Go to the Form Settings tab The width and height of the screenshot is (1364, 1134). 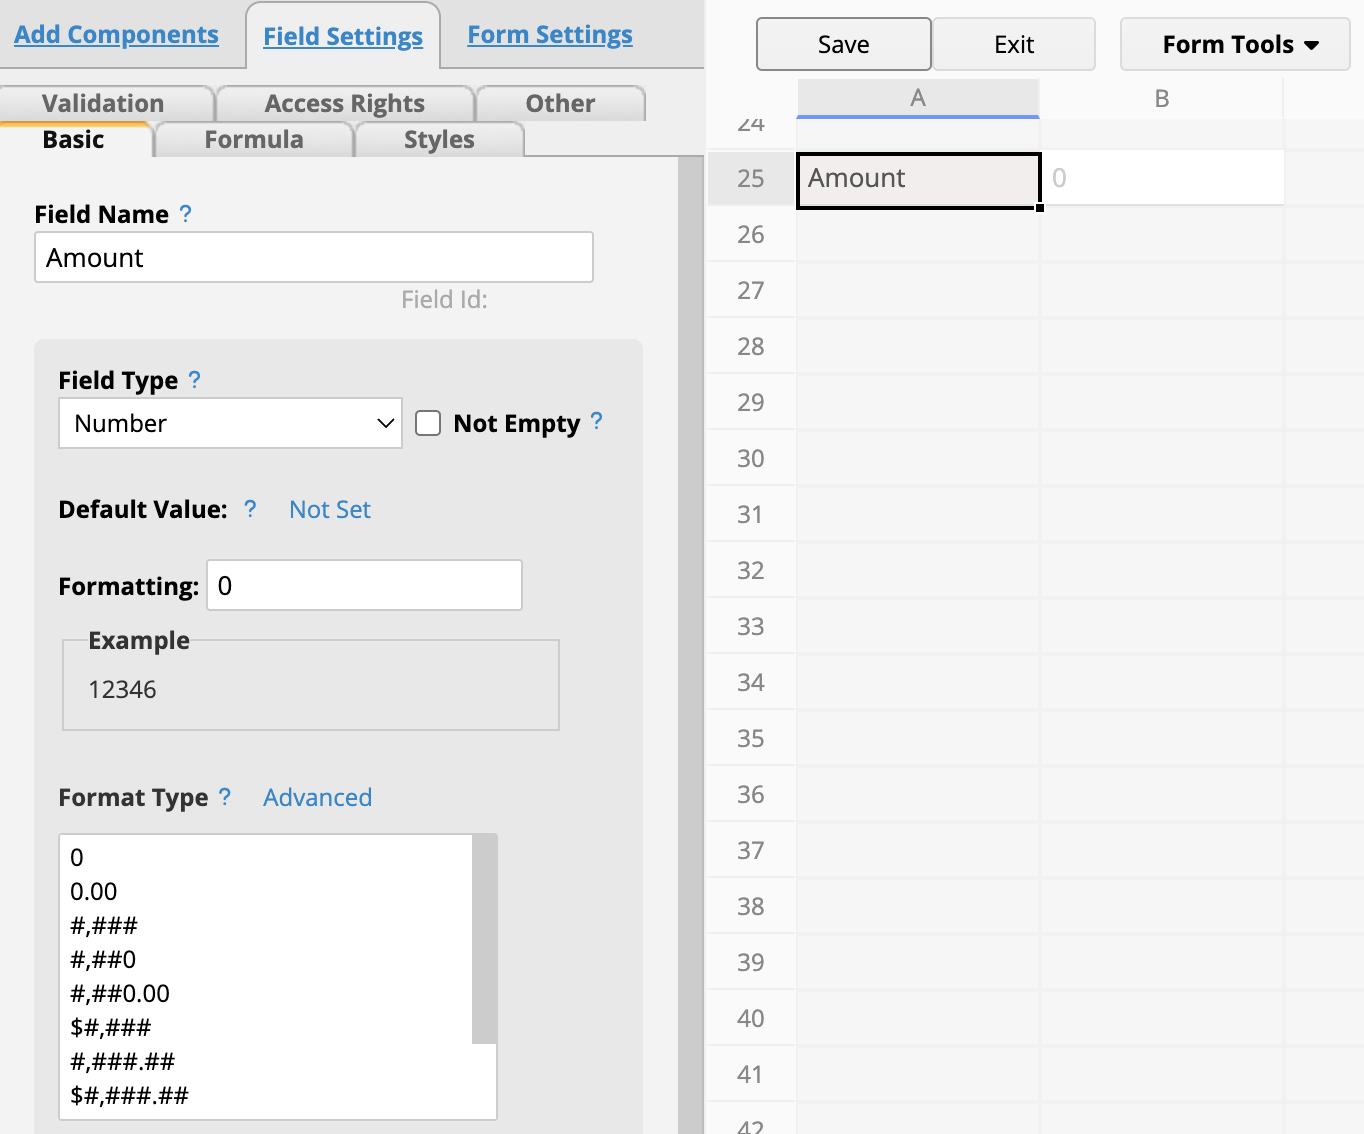[x=550, y=35]
